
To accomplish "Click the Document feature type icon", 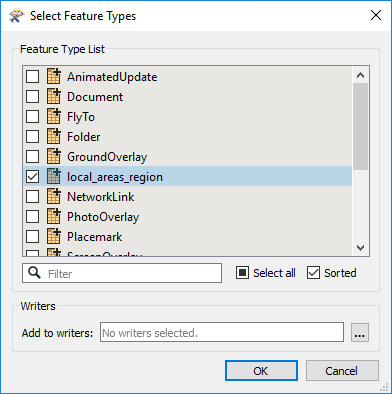I will 54,96.
